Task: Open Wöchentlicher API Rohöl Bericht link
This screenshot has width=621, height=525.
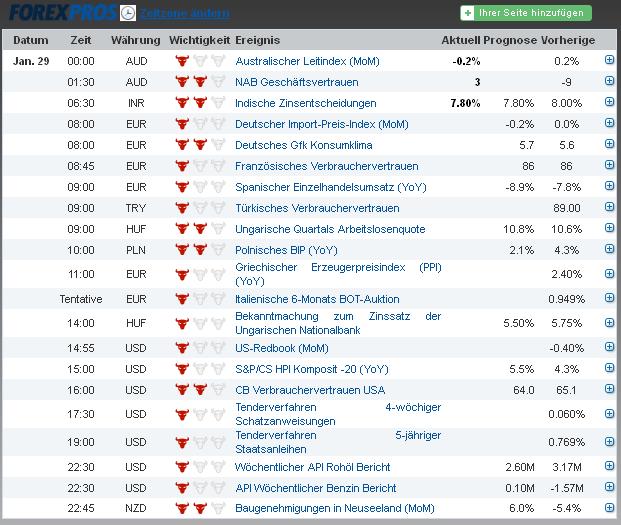Action: [313, 467]
